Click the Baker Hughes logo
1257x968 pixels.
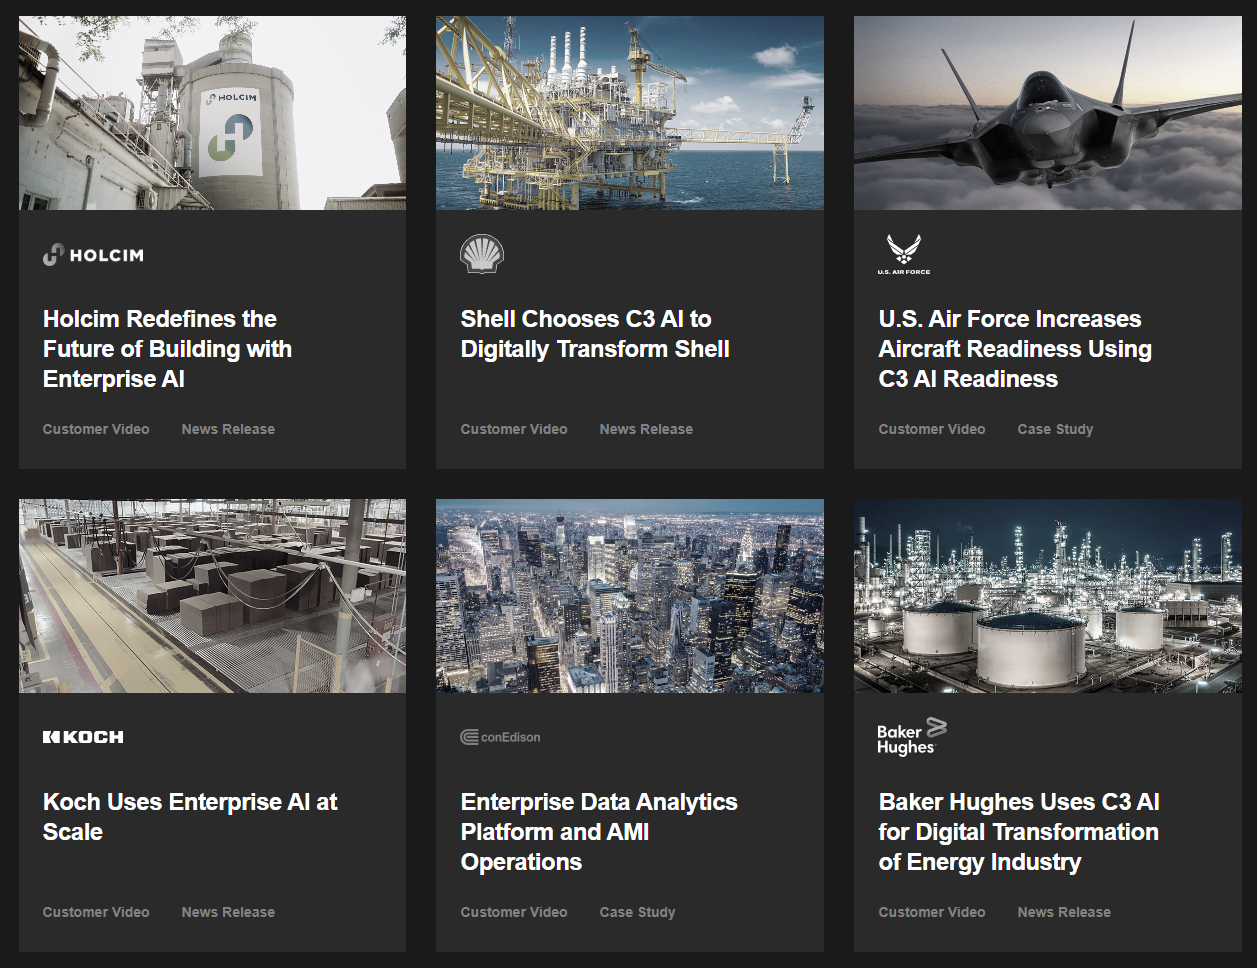click(x=911, y=737)
